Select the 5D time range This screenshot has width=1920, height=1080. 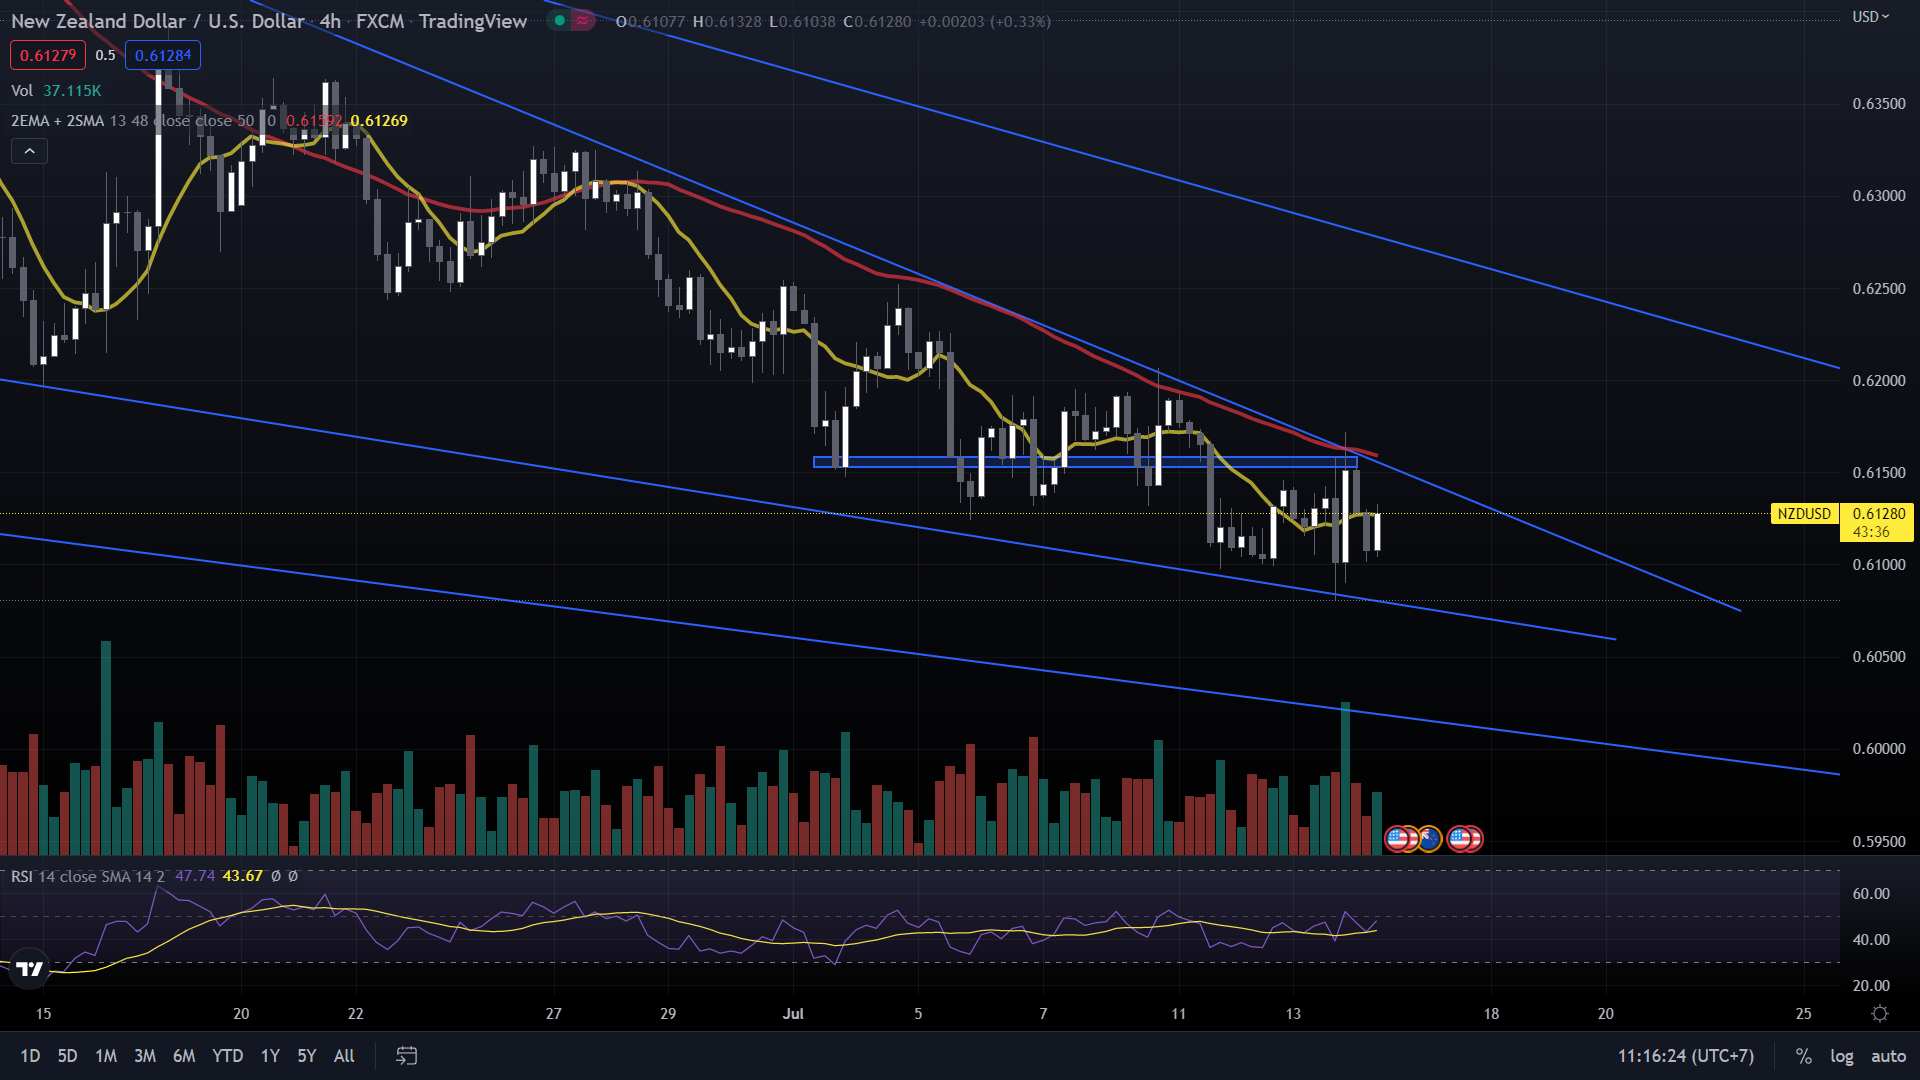click(67, 1056)
